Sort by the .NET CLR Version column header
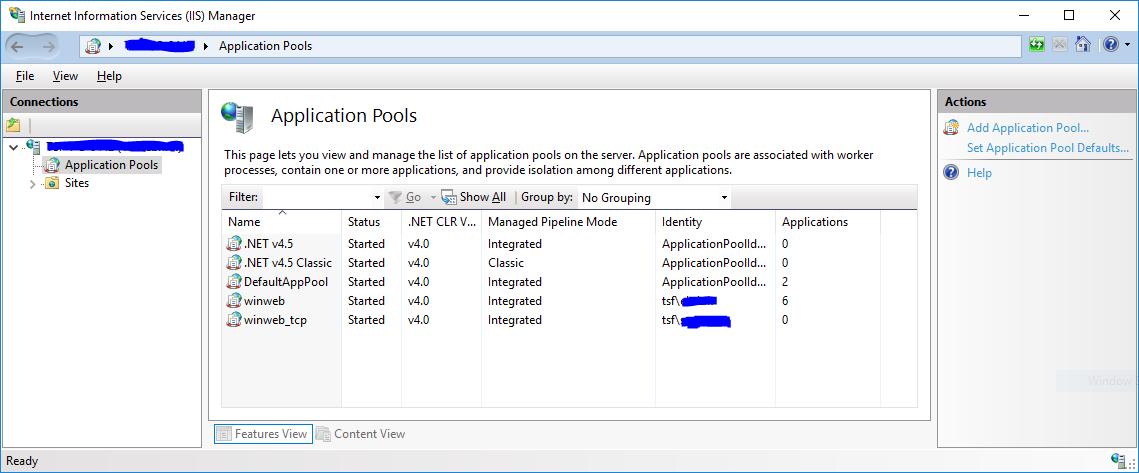1139x473 pixels. click(442, 222)
